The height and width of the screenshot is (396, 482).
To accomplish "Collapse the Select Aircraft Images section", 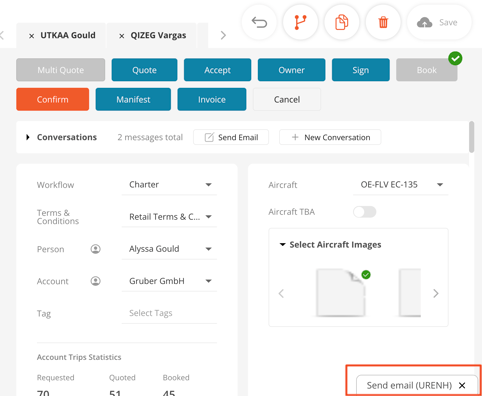I will pos(282,245).
